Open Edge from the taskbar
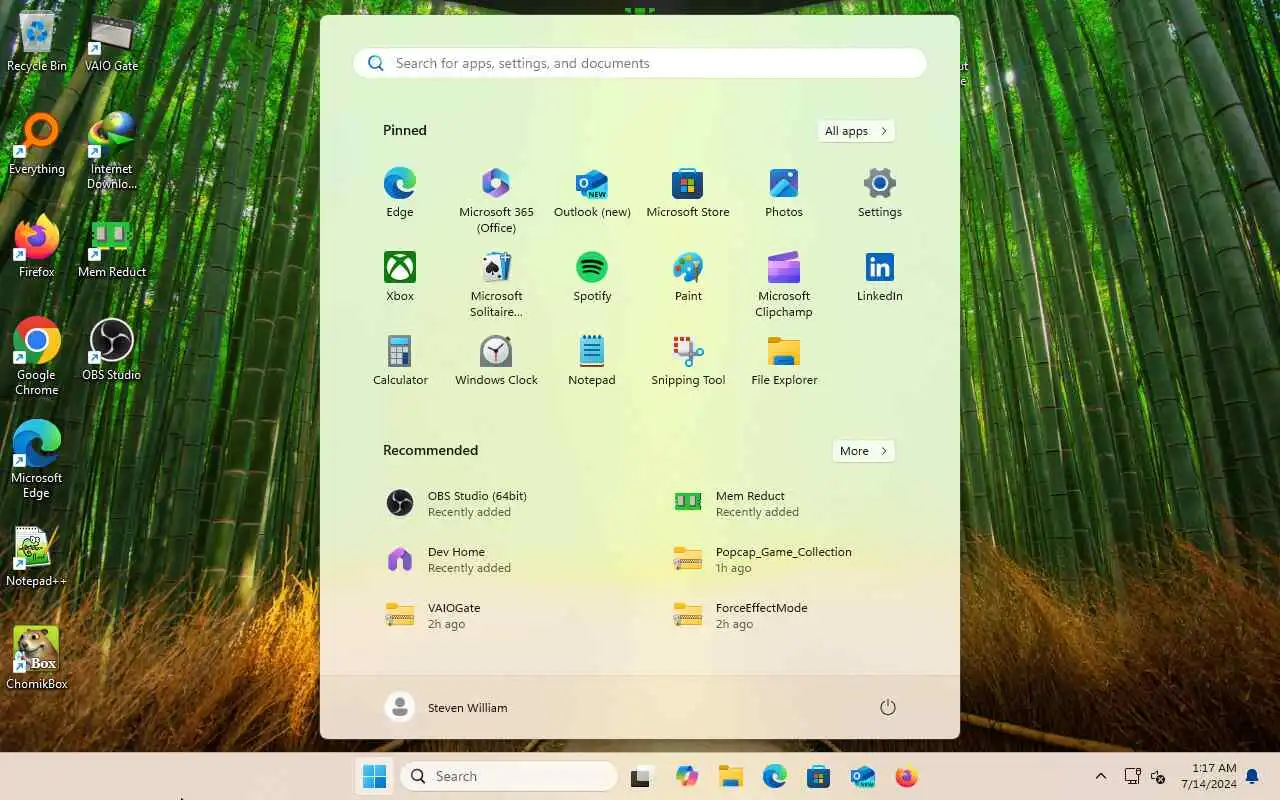This screenshot has width=1280, height=800. 774,776
